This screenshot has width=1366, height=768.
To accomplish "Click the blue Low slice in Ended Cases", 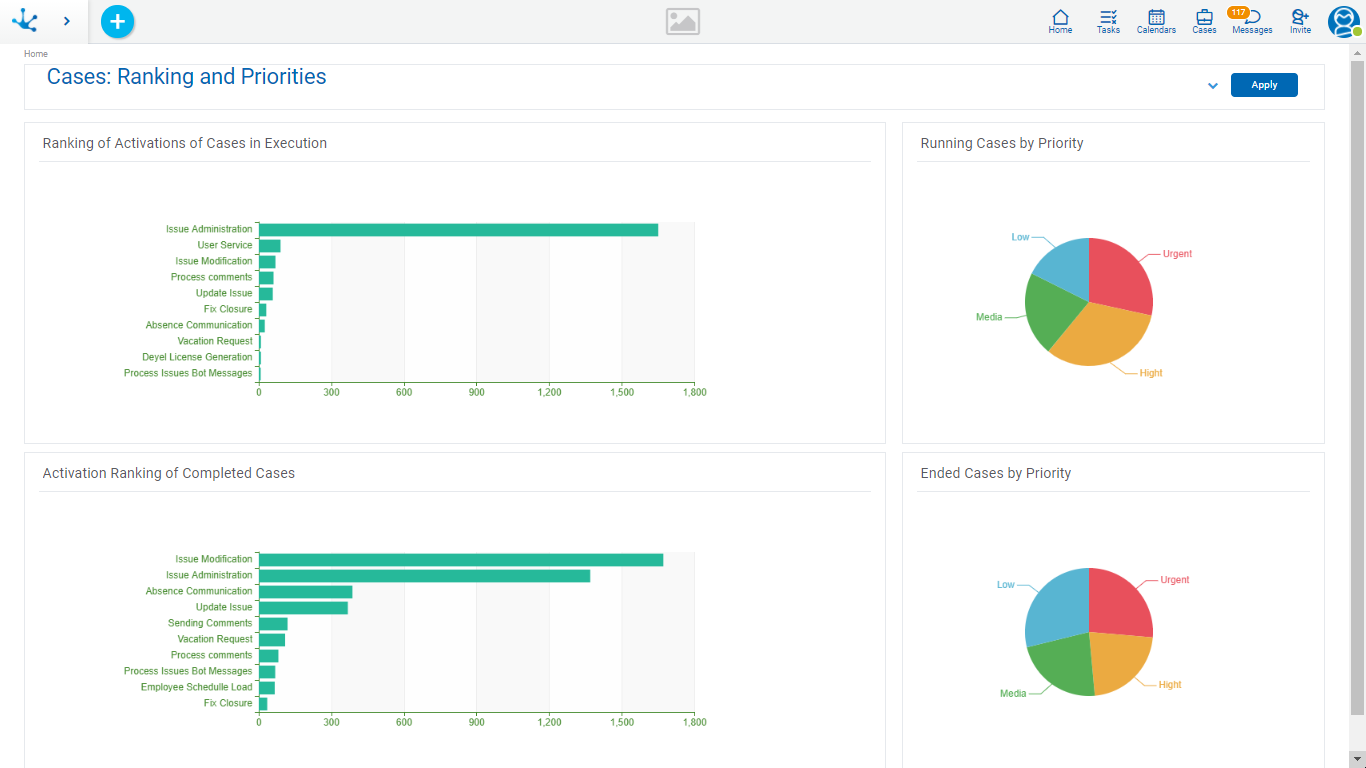I will click(1056, 605).
